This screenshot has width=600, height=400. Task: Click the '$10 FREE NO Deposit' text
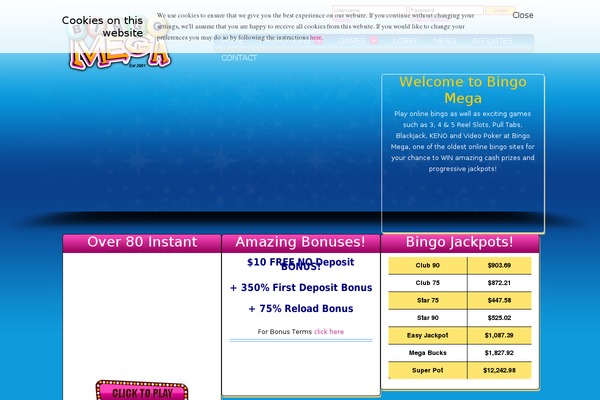(300, 262)
